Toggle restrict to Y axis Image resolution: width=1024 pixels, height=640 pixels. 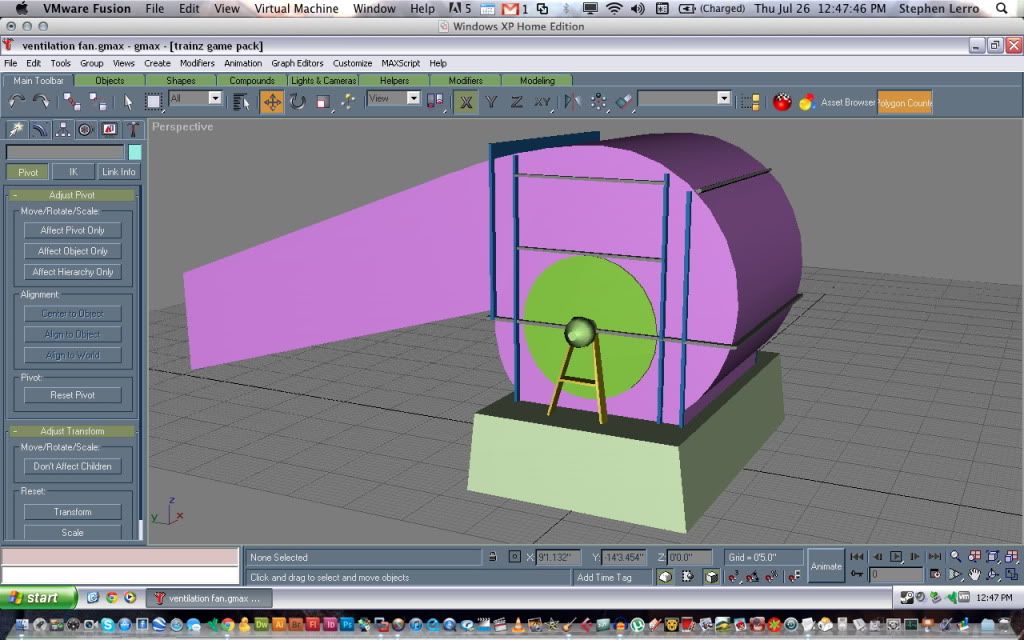(491, 102)
